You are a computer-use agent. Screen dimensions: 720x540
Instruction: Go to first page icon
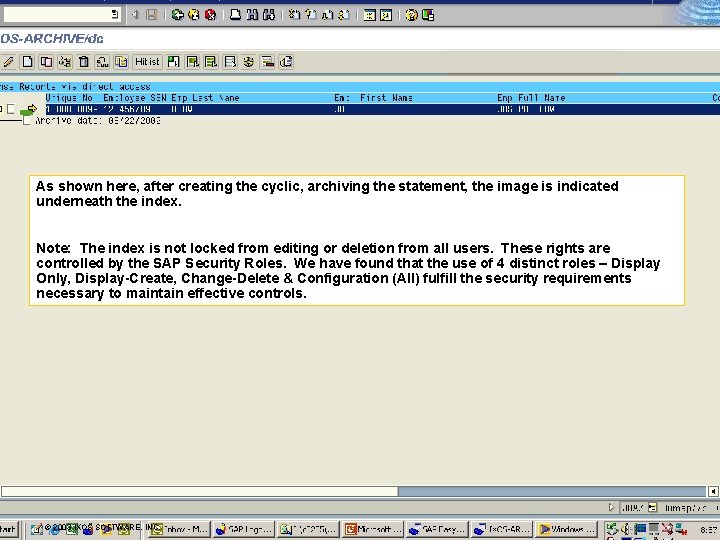[x=294, y=15]
